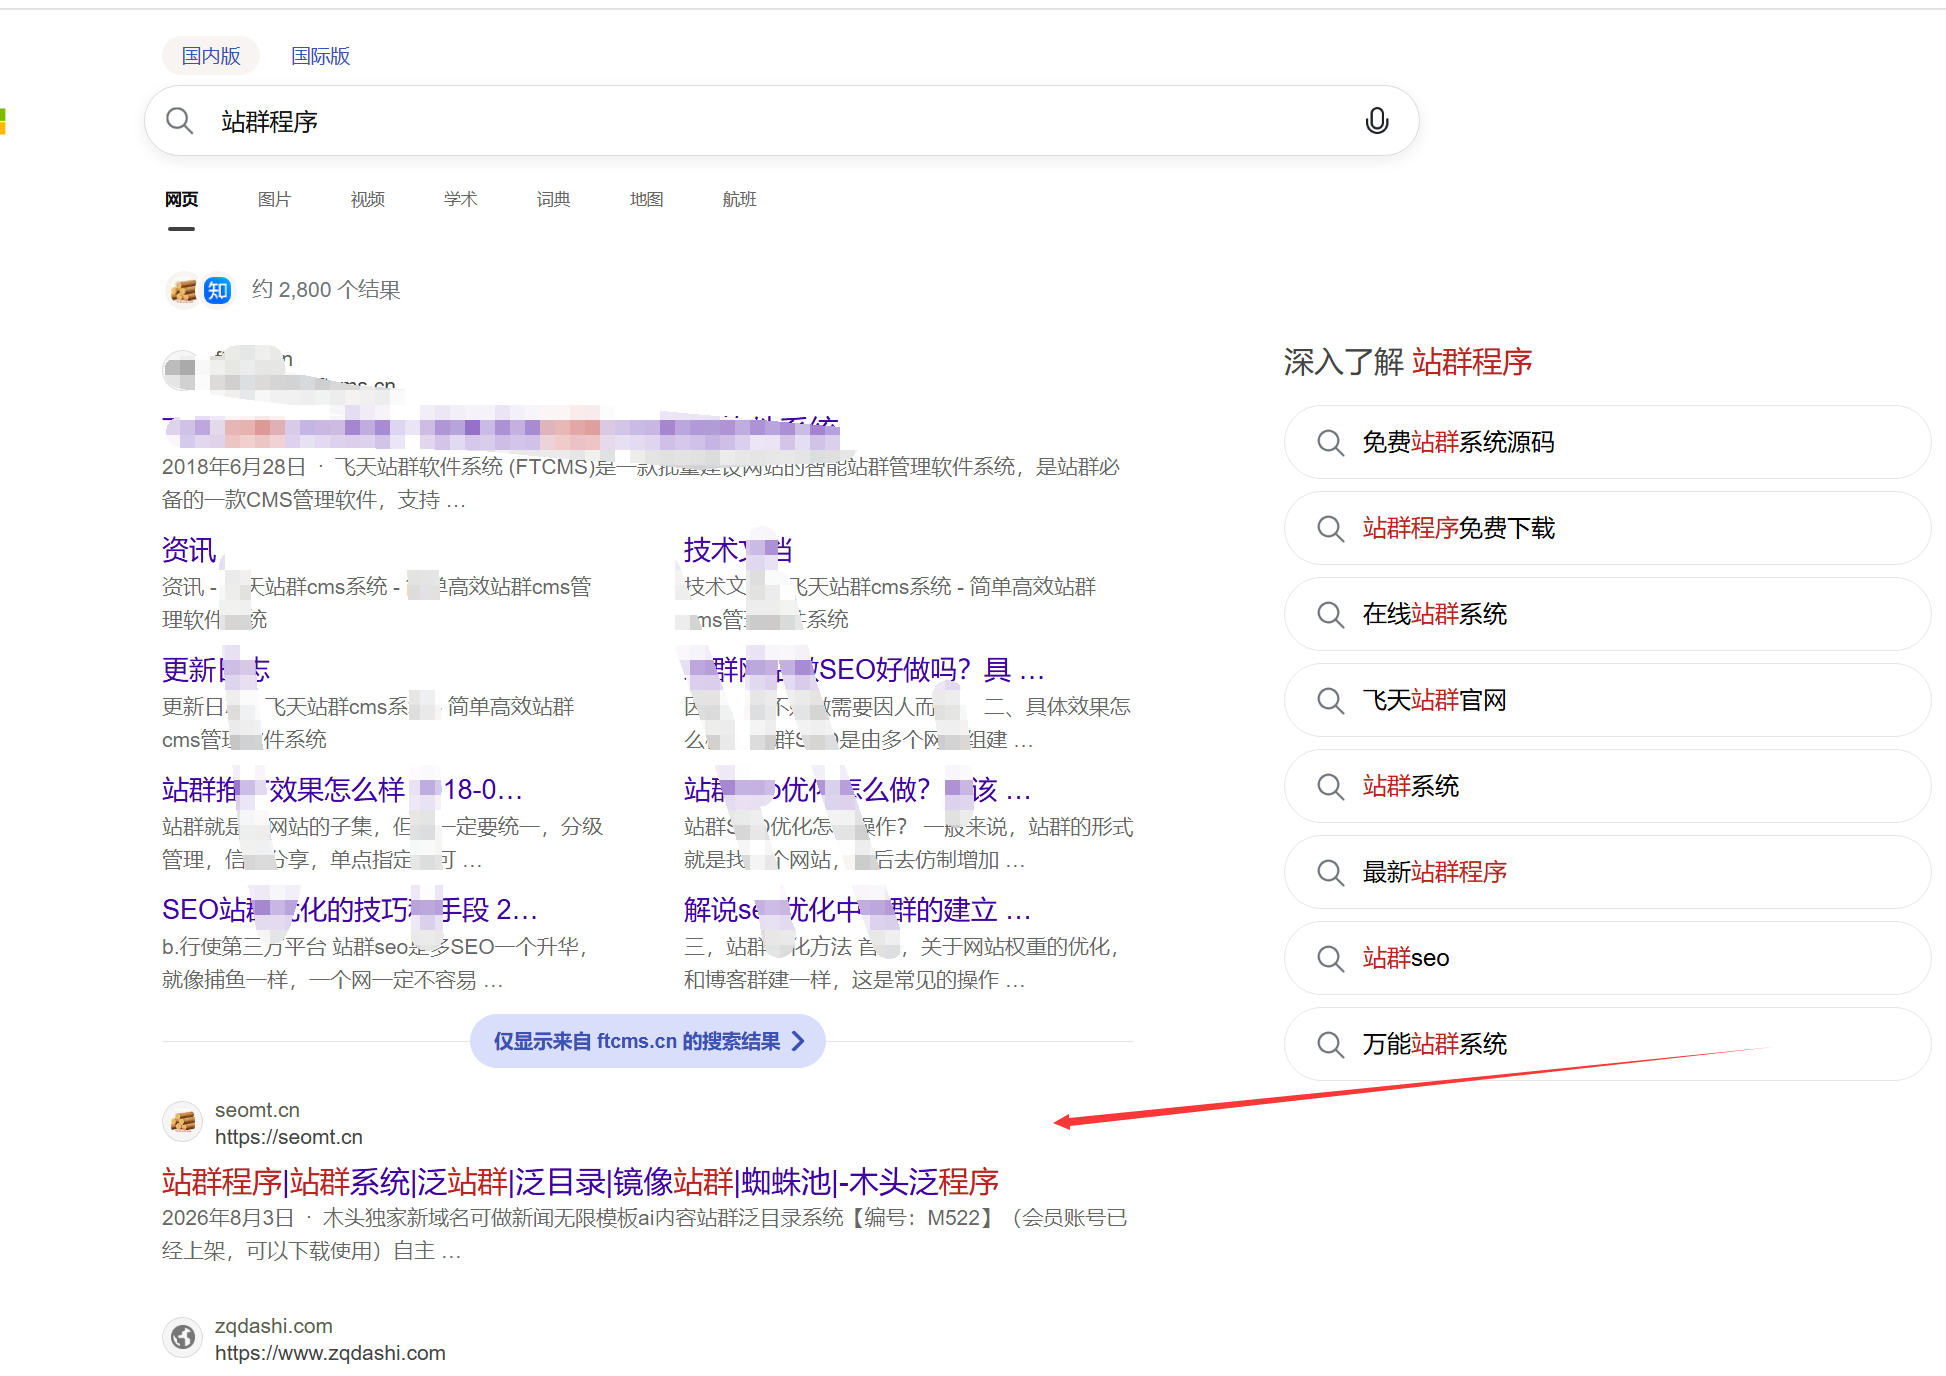This screenshot has width=1946, height=1376.
Task: Open 站群程序|站群系统 木头泛程序 result title
Action: click(580, 1182)
